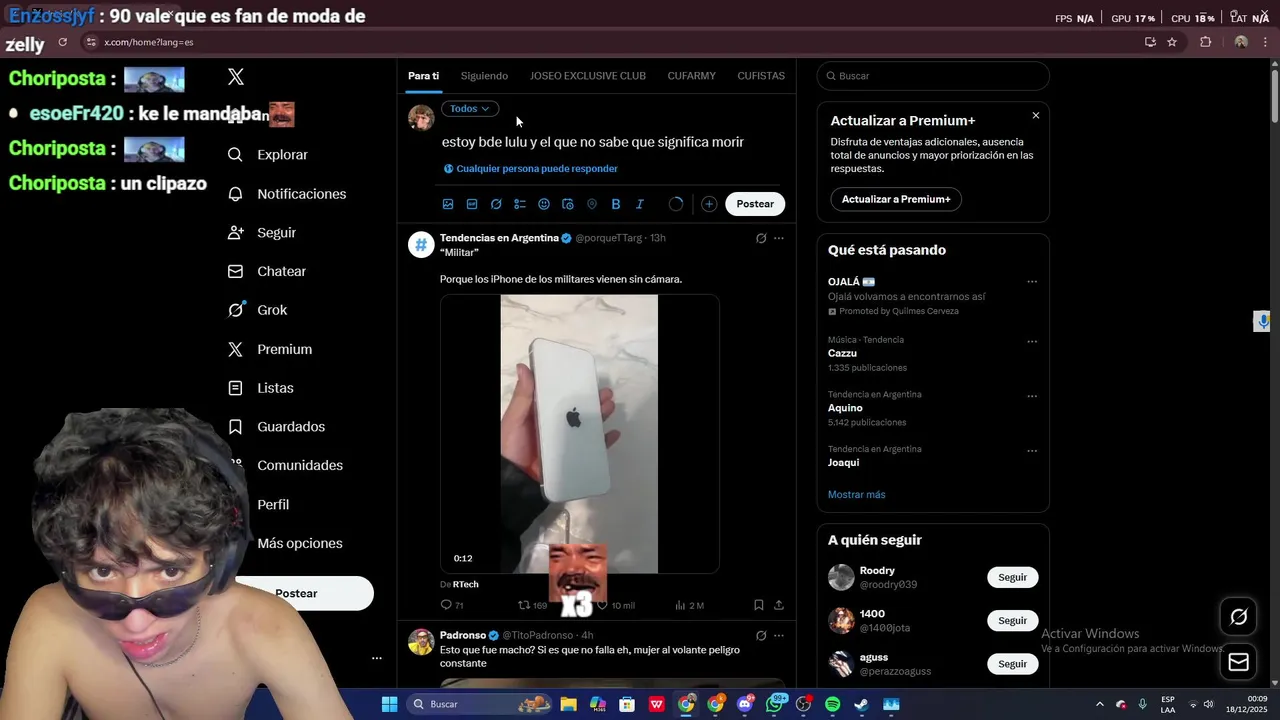Viewport: 1280px width, 720px height.
Task: Click the install app icon in address bar
Action: [1150, 42]
